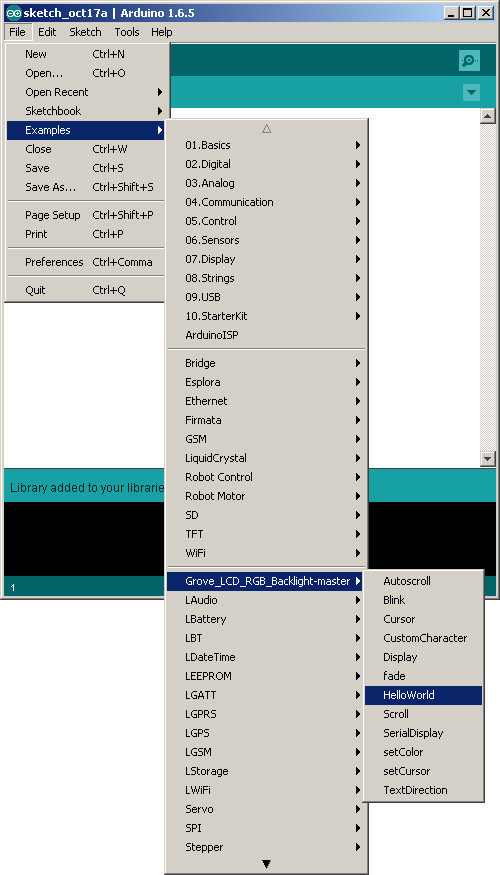
Task: Expand 01.Basics examples
Action: [266, 145]
